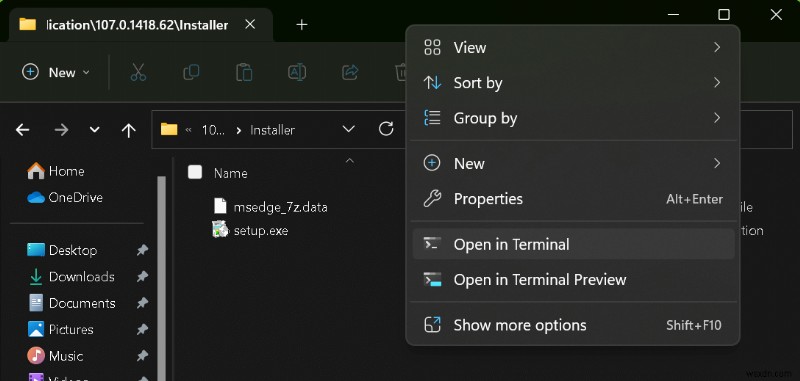Click the Delete trash icon
Image resolution: width=800 pixels, height=381 pixels.
[402, 72]
